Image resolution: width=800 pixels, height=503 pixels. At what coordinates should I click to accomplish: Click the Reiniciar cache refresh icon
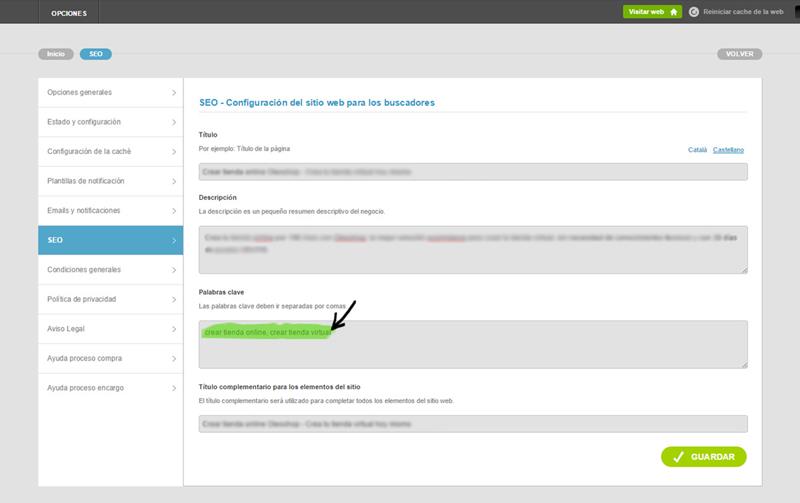[694, 12]
